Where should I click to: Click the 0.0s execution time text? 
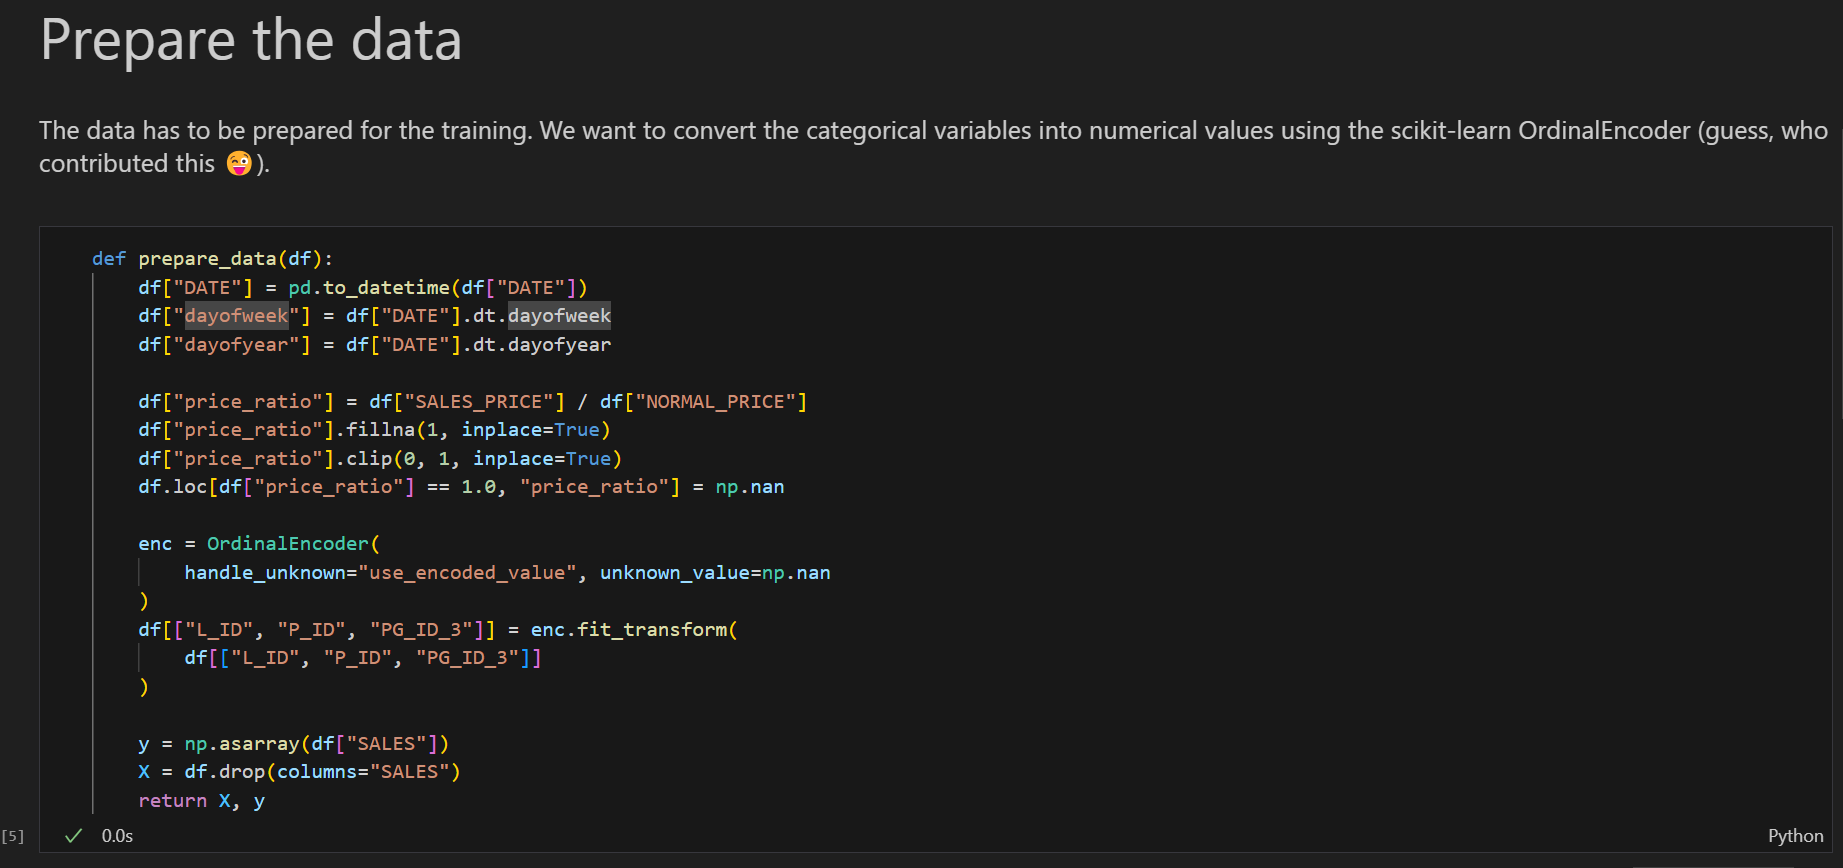(x=117, y=836)
